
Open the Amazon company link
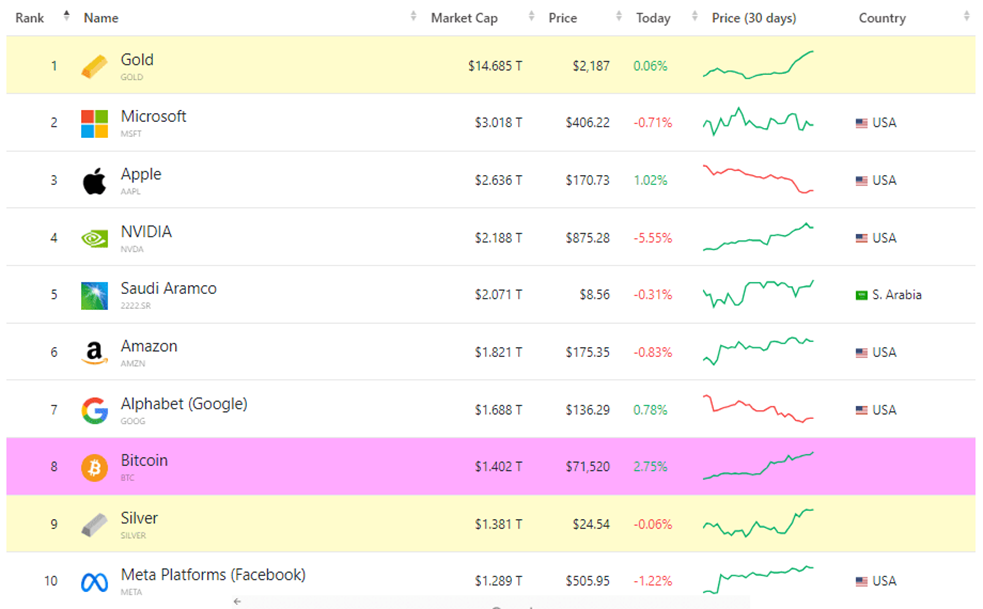[149, 346]
